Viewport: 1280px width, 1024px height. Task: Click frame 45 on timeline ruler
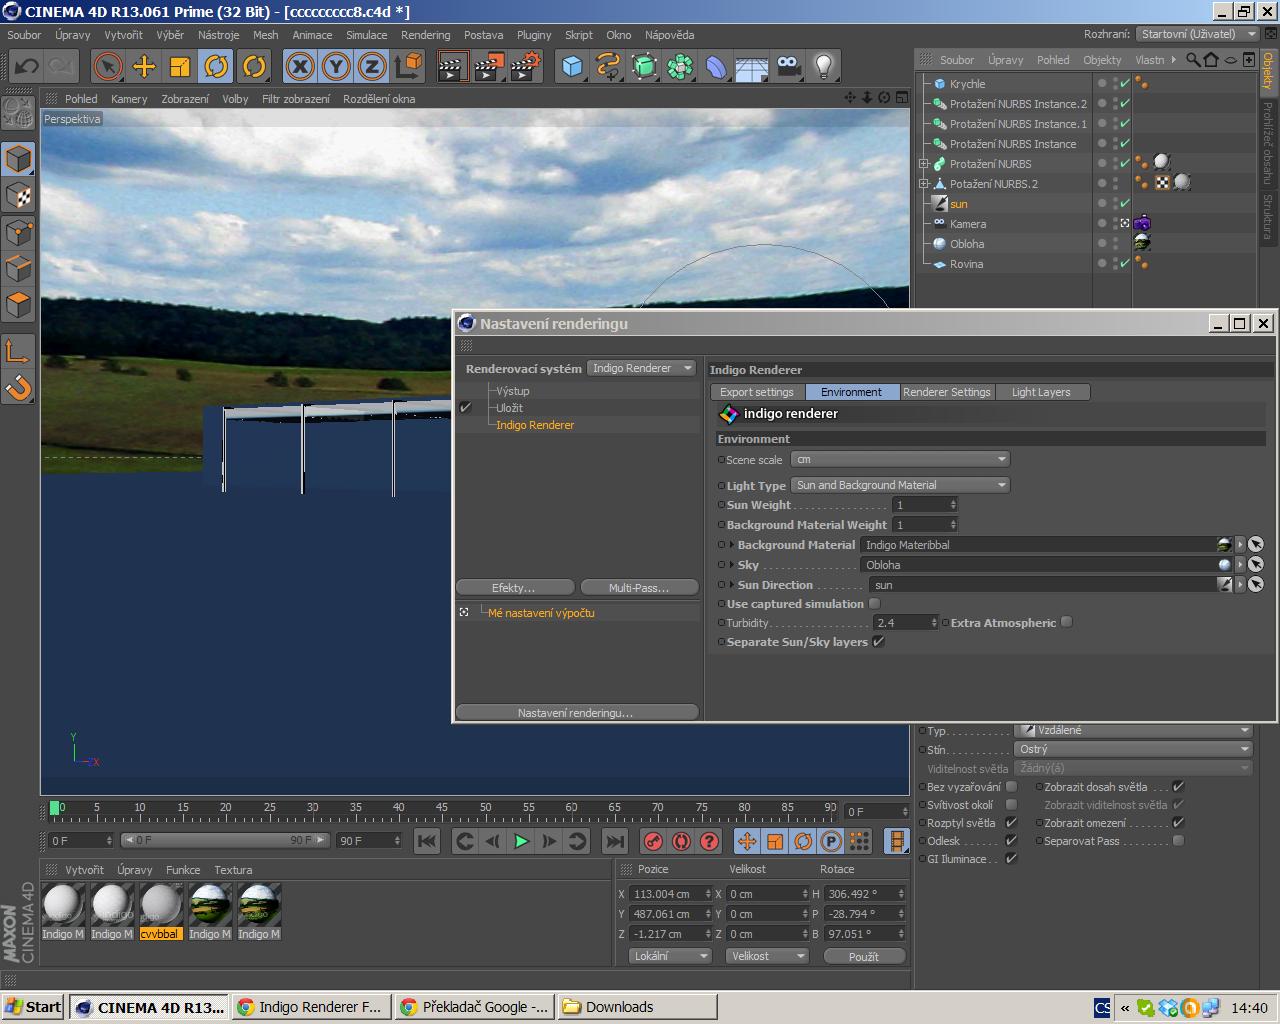click(x=442, y=808)
